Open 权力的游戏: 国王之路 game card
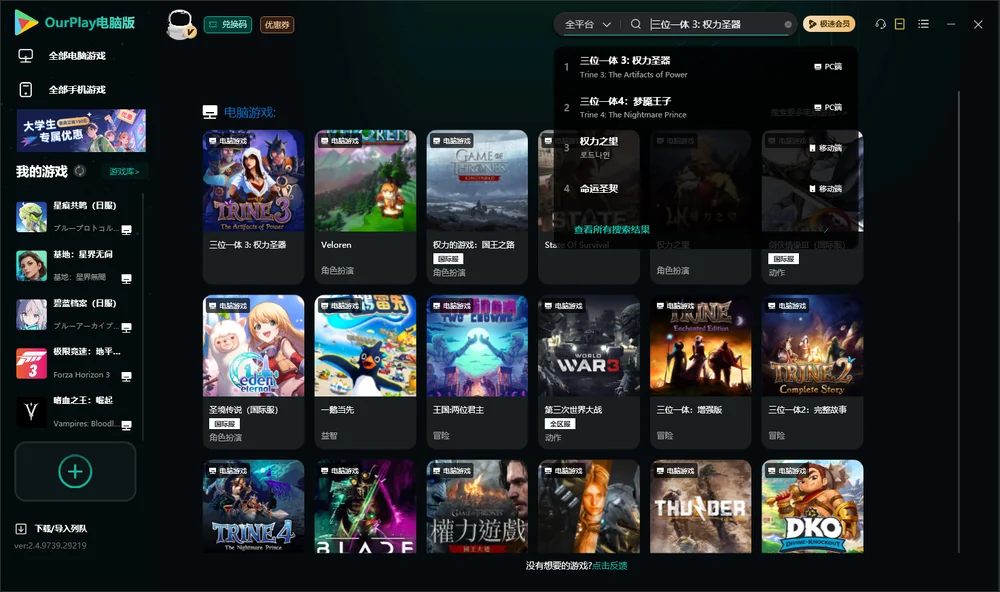 tap(476, 207)
